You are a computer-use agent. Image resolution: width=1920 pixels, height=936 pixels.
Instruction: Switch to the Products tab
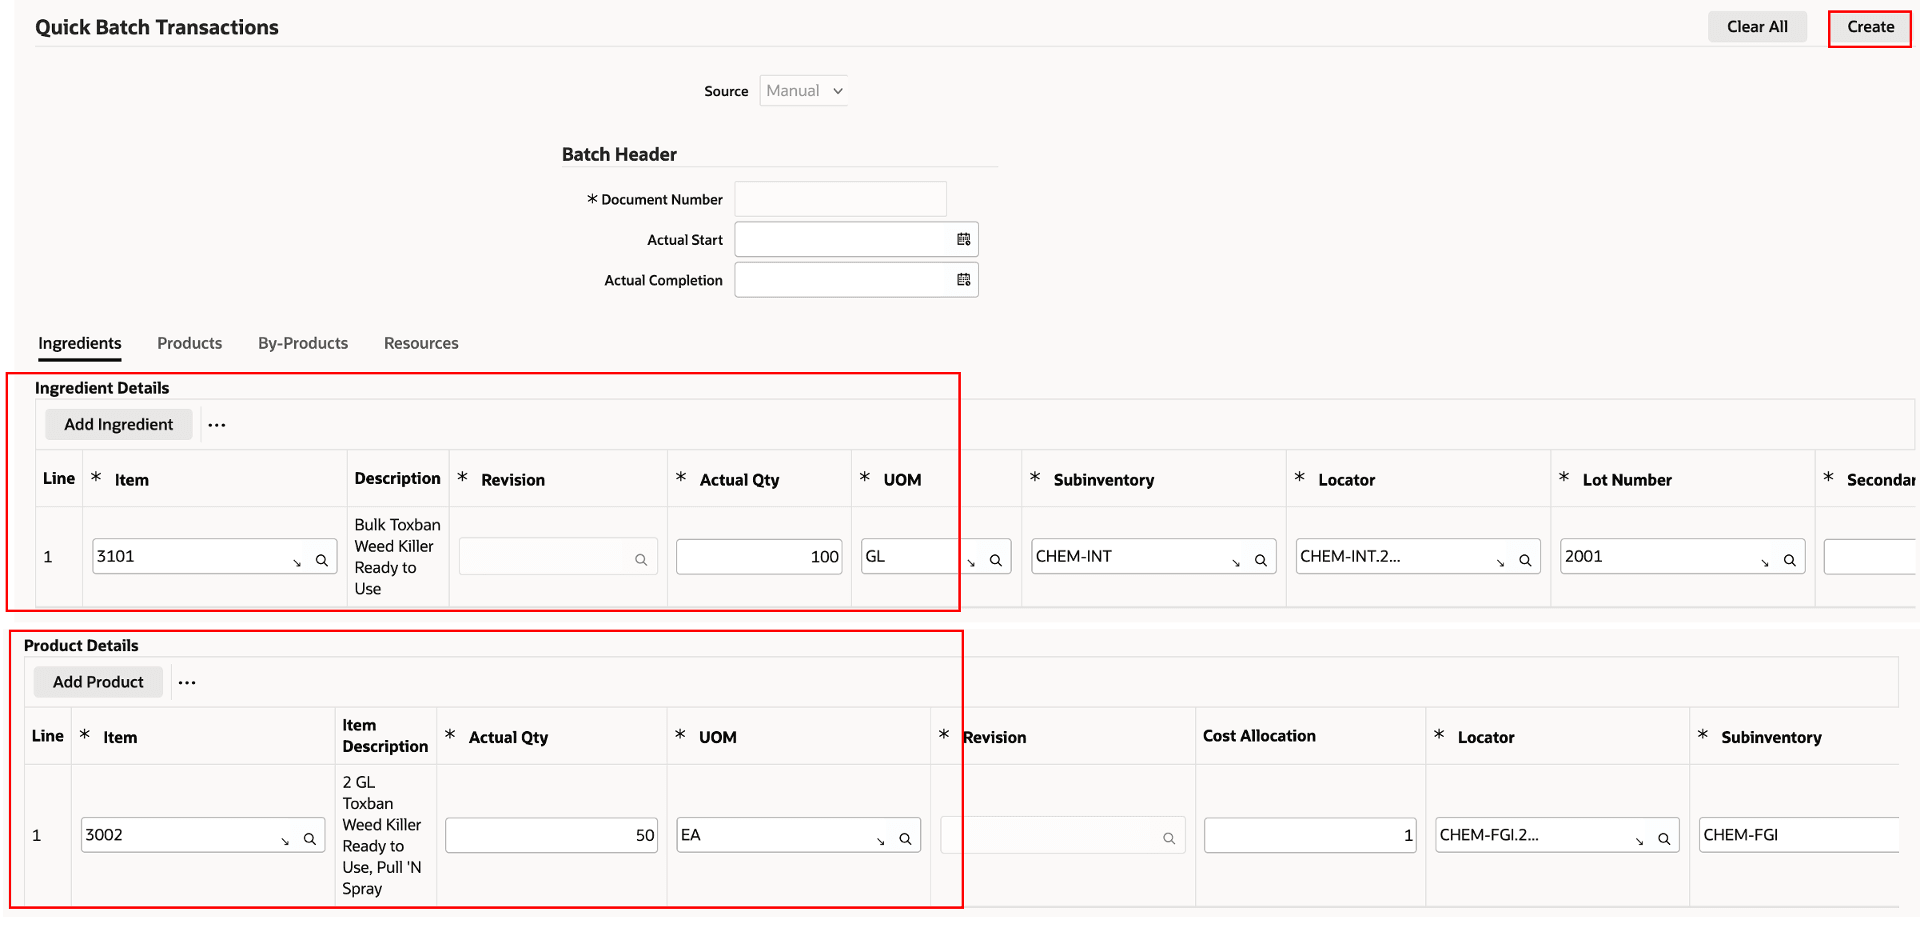pyautogui.click(x=189, y=343)
